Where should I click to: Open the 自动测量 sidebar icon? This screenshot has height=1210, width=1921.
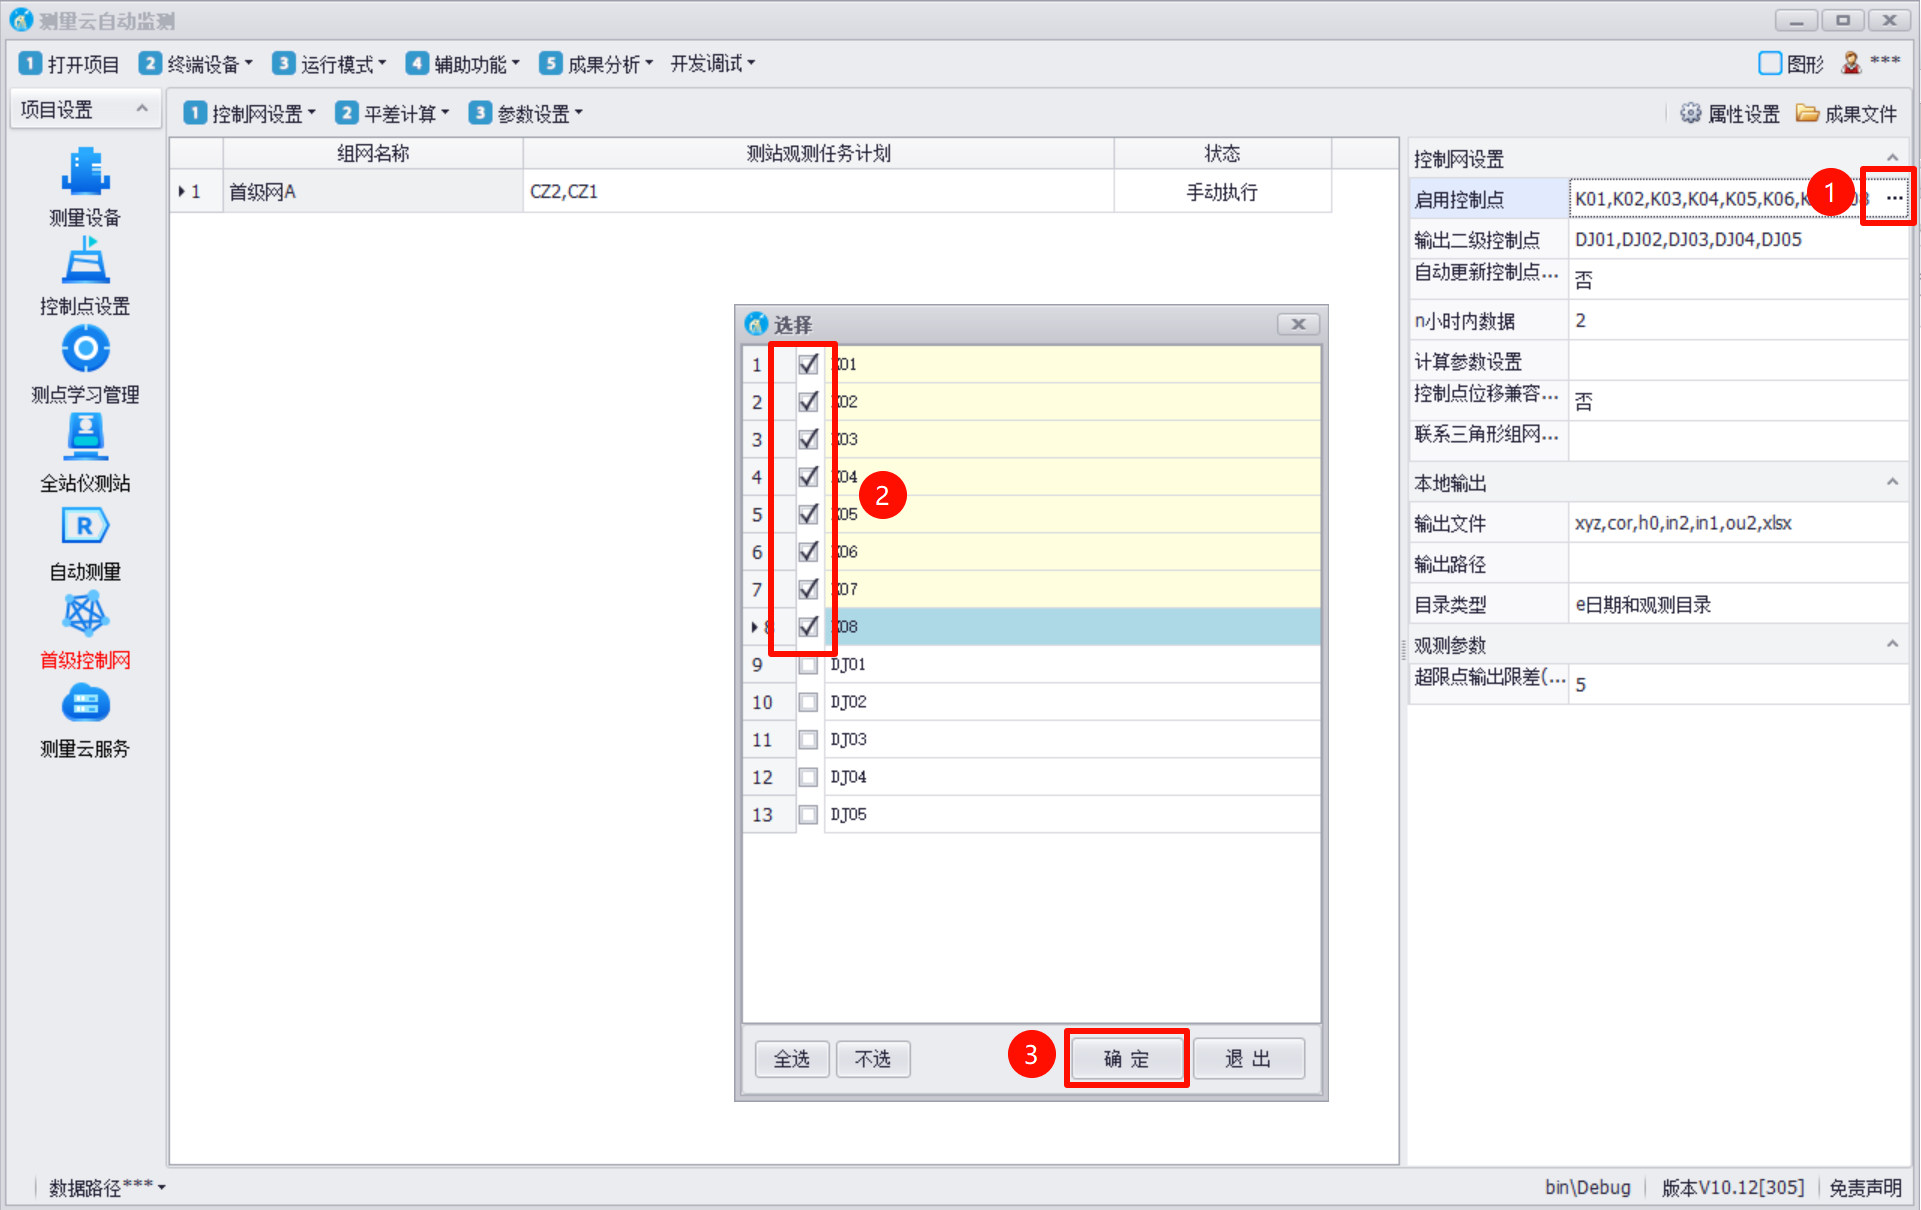[85, 527]
